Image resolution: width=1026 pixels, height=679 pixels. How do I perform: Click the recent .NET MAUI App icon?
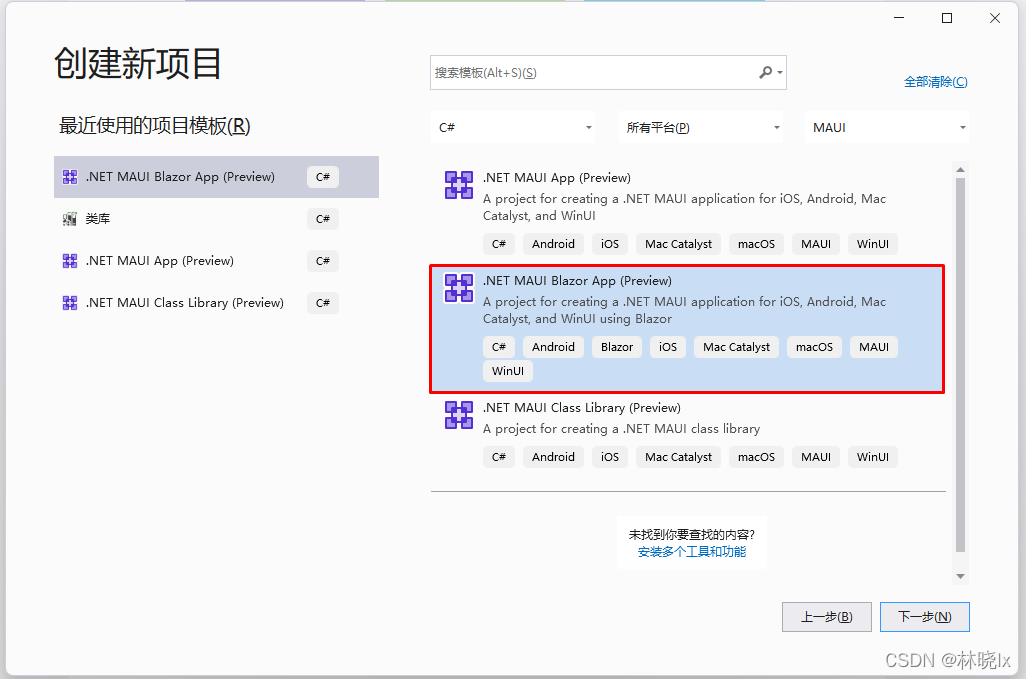[x=70, y=261]
